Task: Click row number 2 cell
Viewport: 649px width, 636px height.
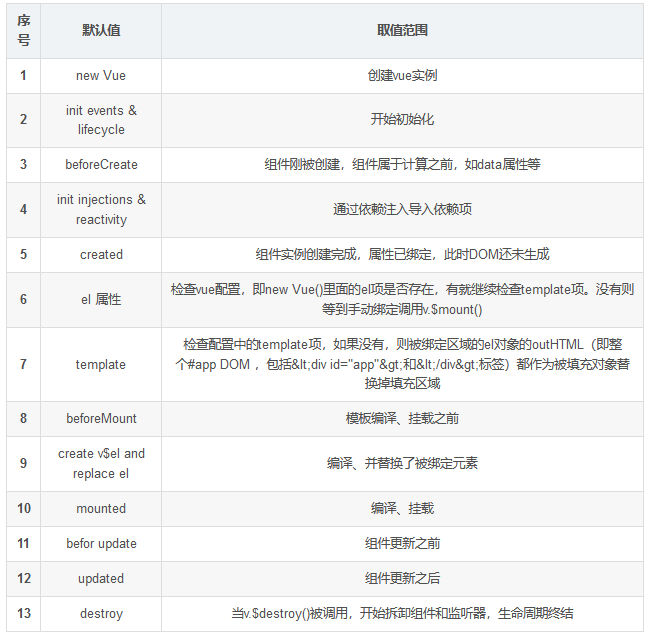Action: (x=24, y=120)
